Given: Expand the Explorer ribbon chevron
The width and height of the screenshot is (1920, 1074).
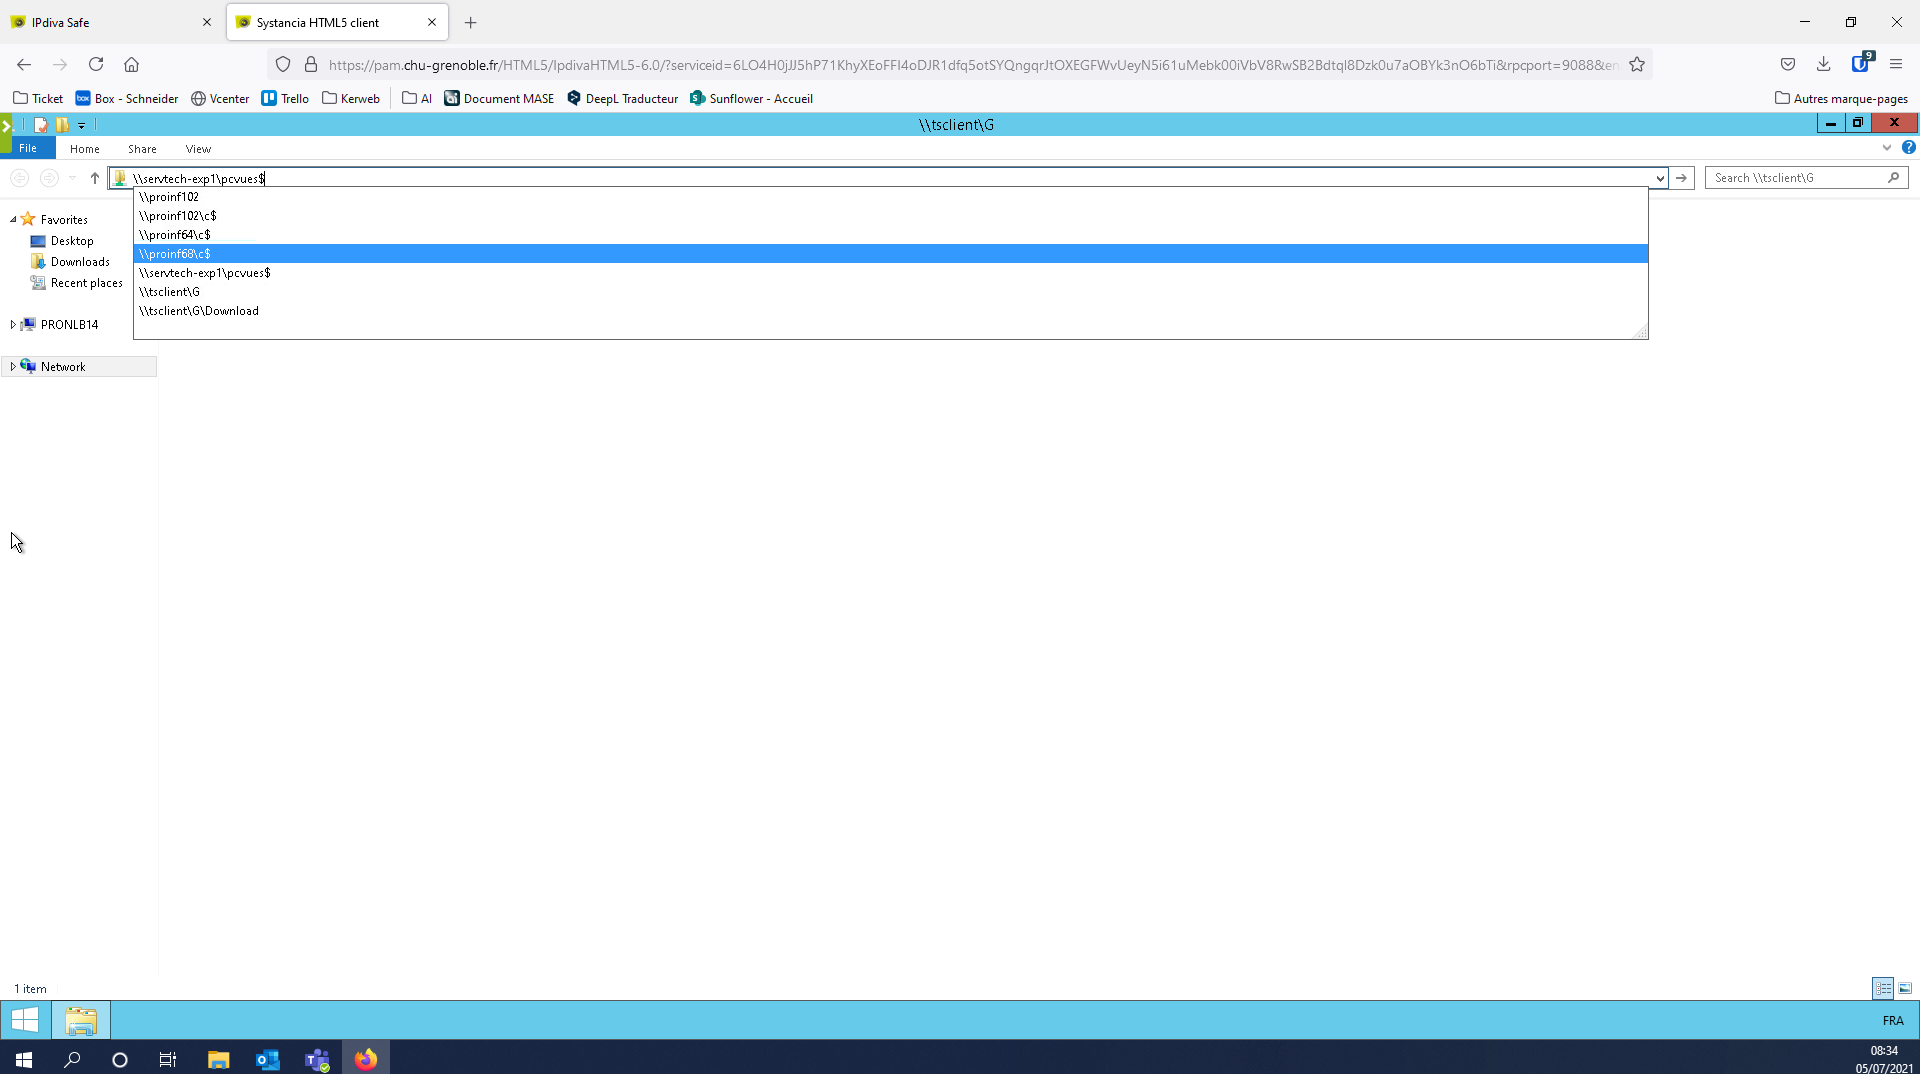Looking at the screenshot, I should pos(1886,148).
